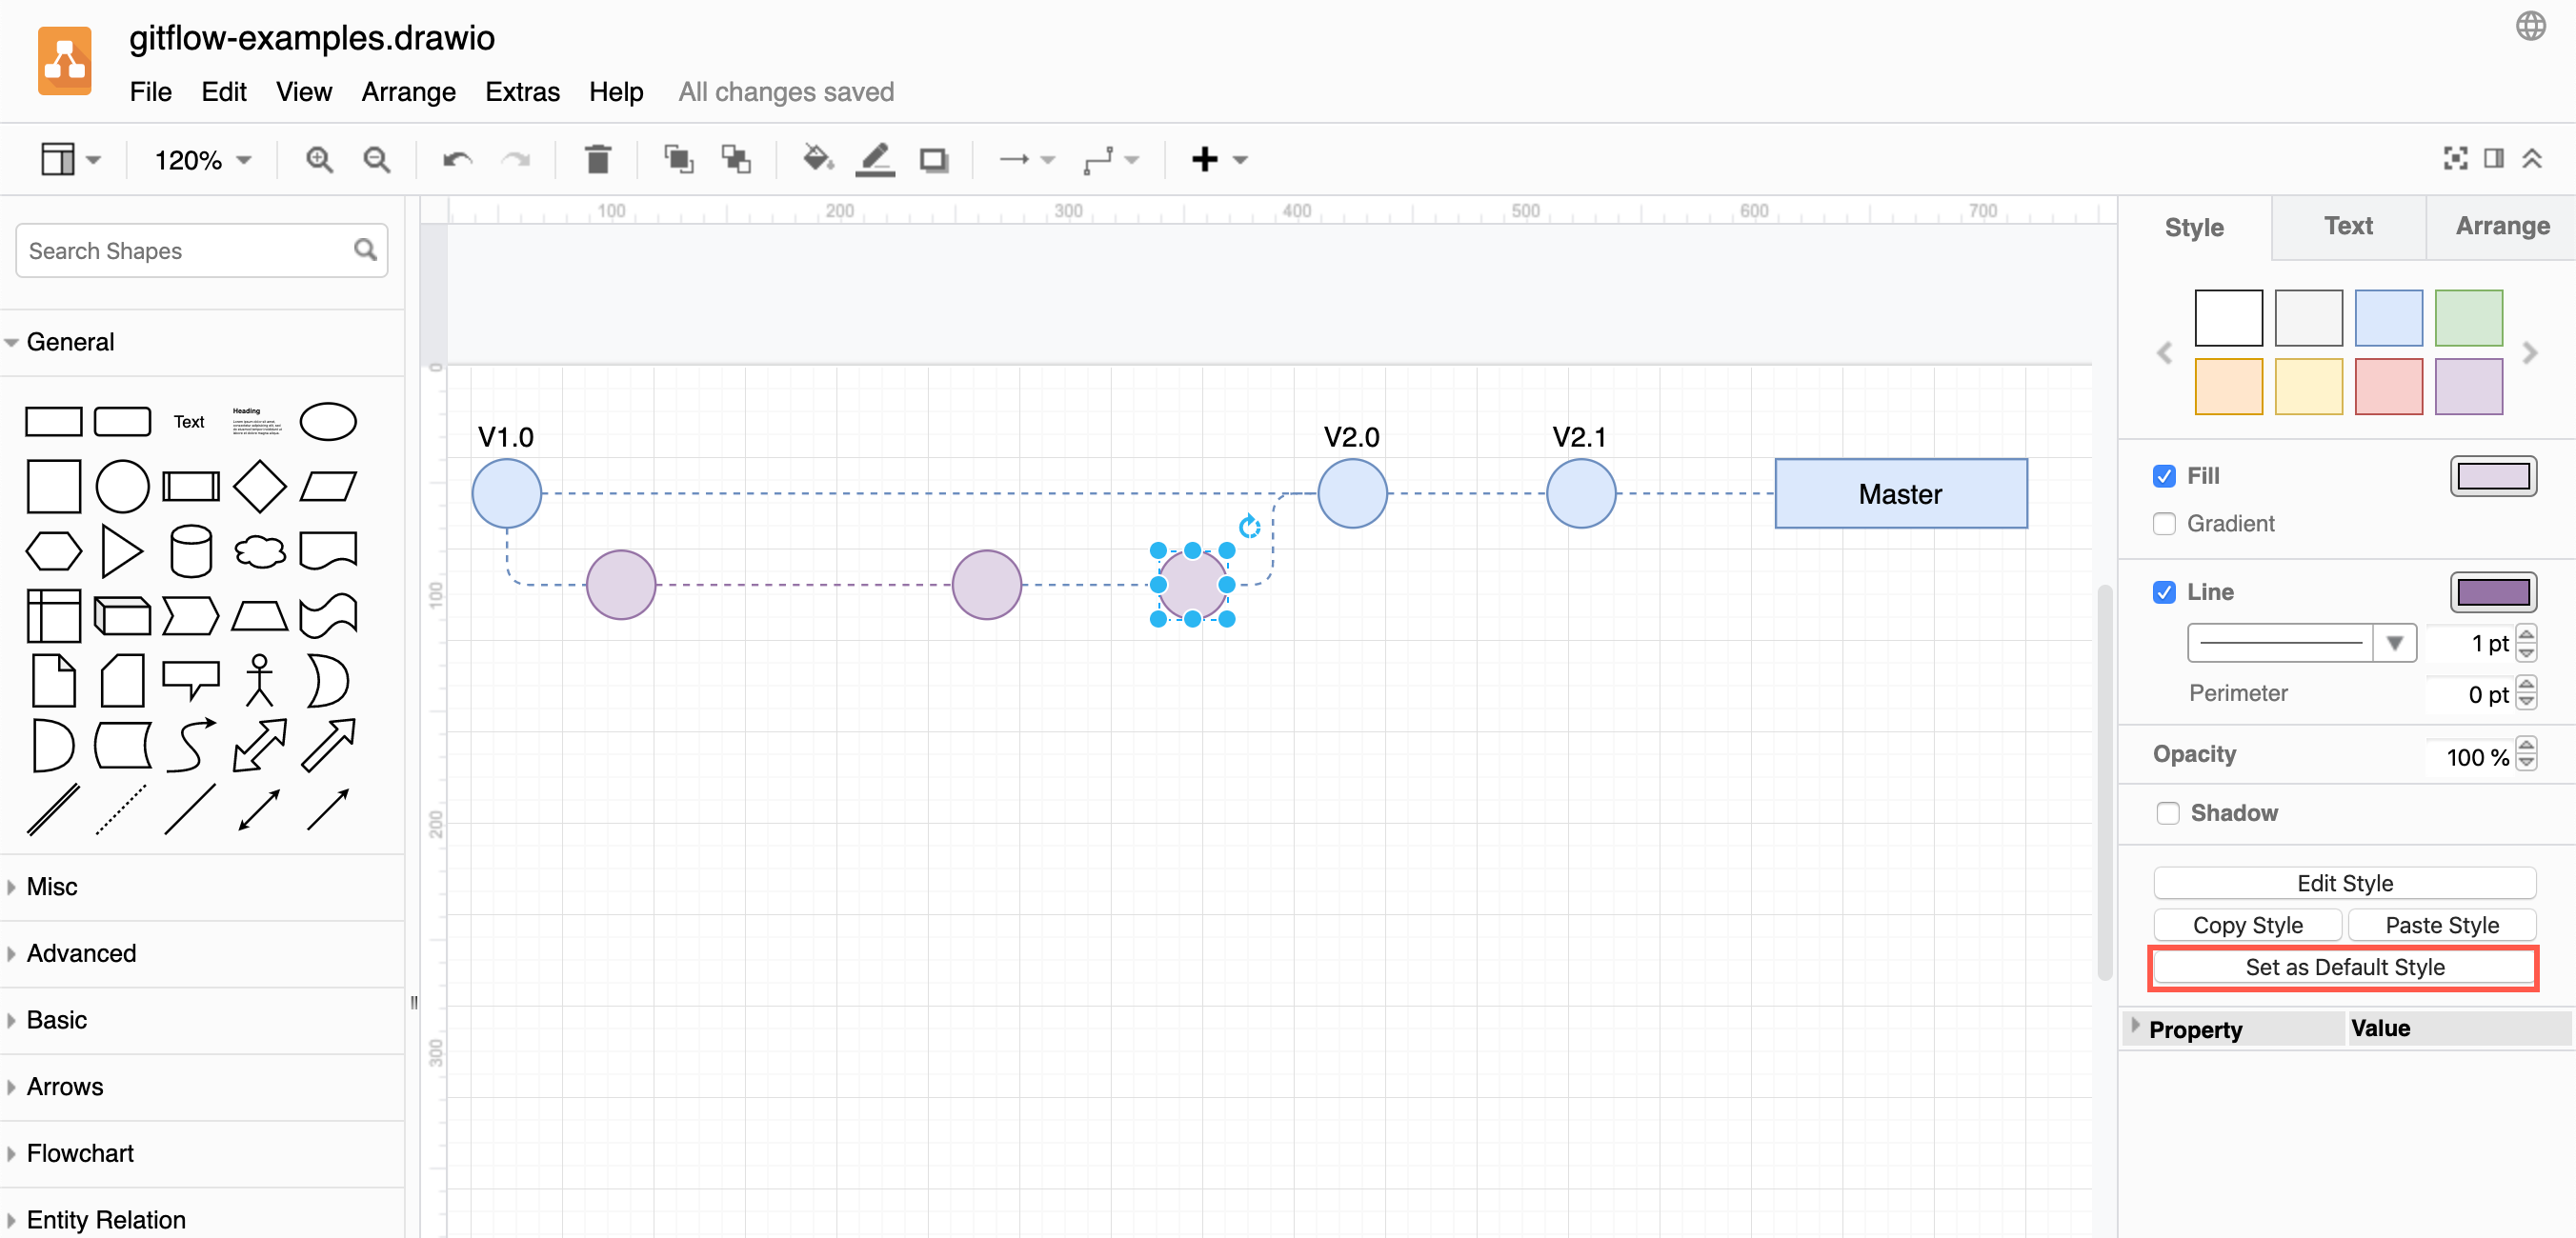
Task: Open the zoom level 120% dropdown
Action: click(x=199, y=159)
